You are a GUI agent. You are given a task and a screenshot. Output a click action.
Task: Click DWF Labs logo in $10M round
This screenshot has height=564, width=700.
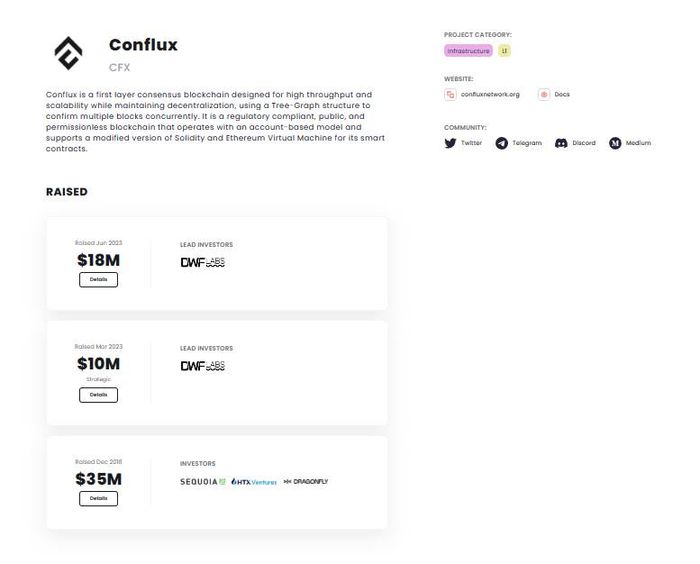pyautogui.click(x=203, y=366)
